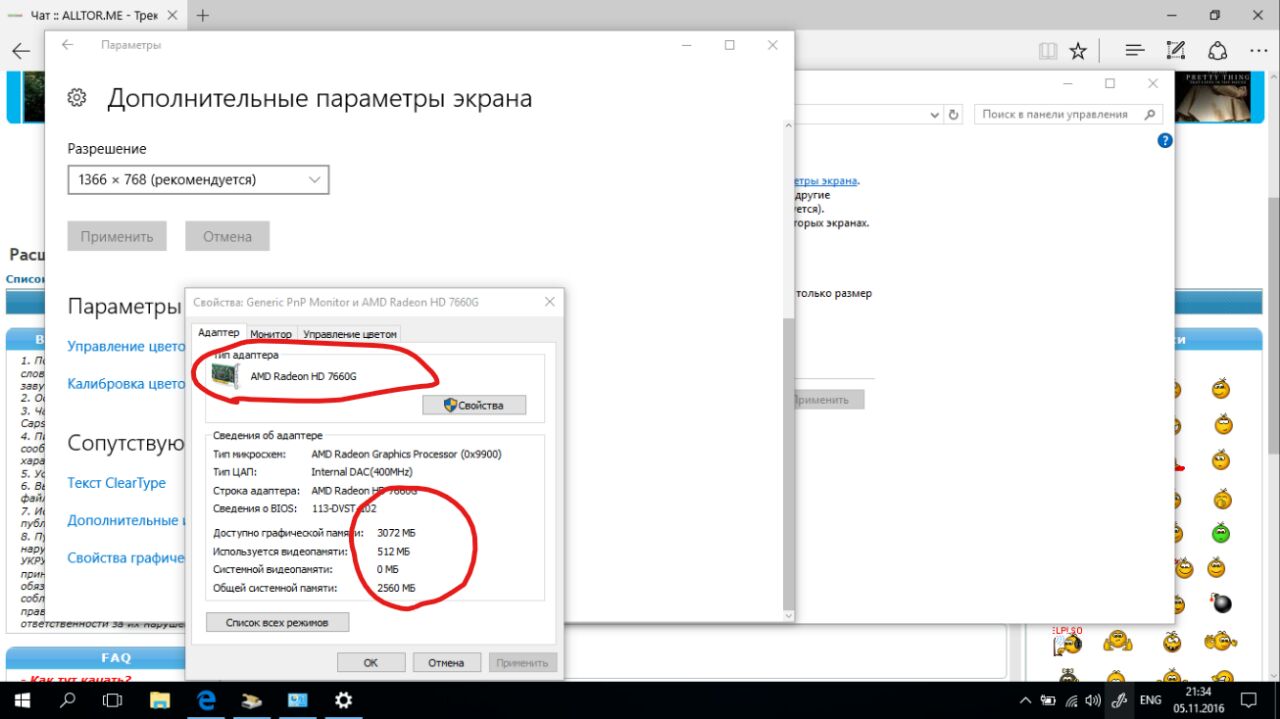Open taskbar search magnifier
The width and height of the screenshot is (1280, 719).
coord(68,700)
